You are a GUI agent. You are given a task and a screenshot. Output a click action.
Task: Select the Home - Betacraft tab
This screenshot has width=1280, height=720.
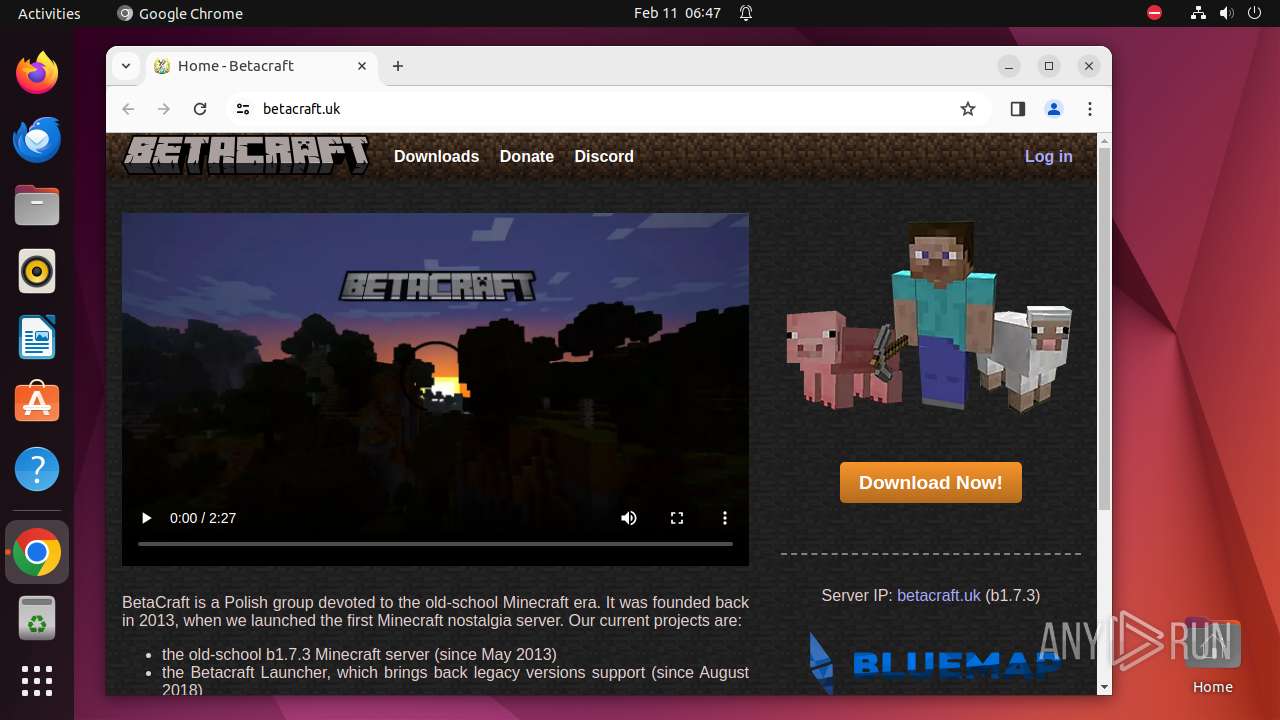coord(260,66)
